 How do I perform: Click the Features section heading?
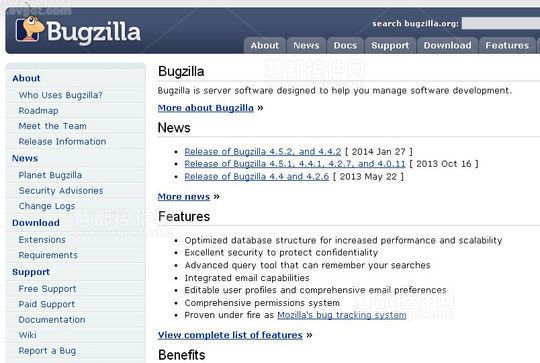click(184, 217)
